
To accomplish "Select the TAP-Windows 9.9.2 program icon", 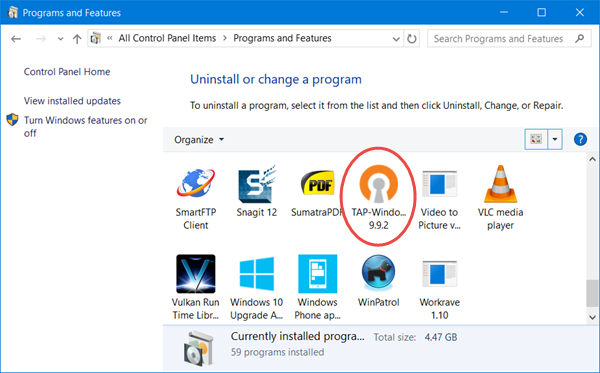I will click(x=378, y=184).
